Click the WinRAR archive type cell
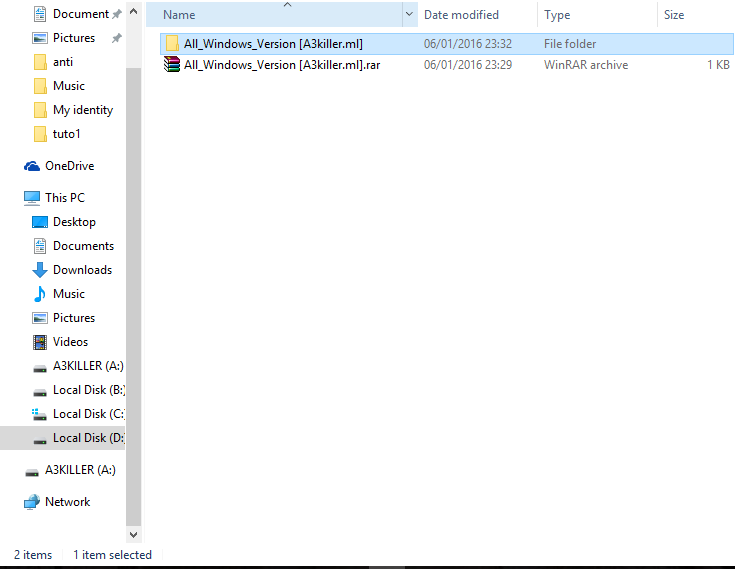The height and width of the screenshot is (569, 735). click(x=586, y=65)
